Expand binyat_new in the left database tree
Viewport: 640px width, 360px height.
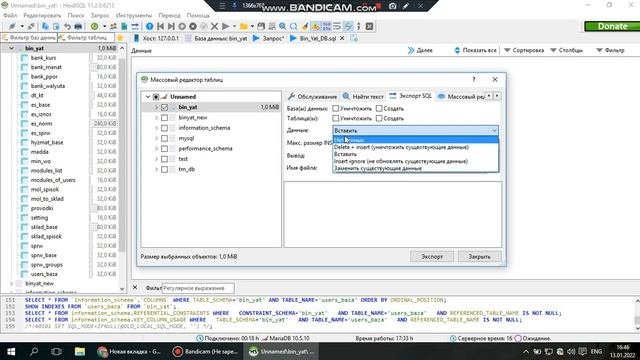click(11, 283)
